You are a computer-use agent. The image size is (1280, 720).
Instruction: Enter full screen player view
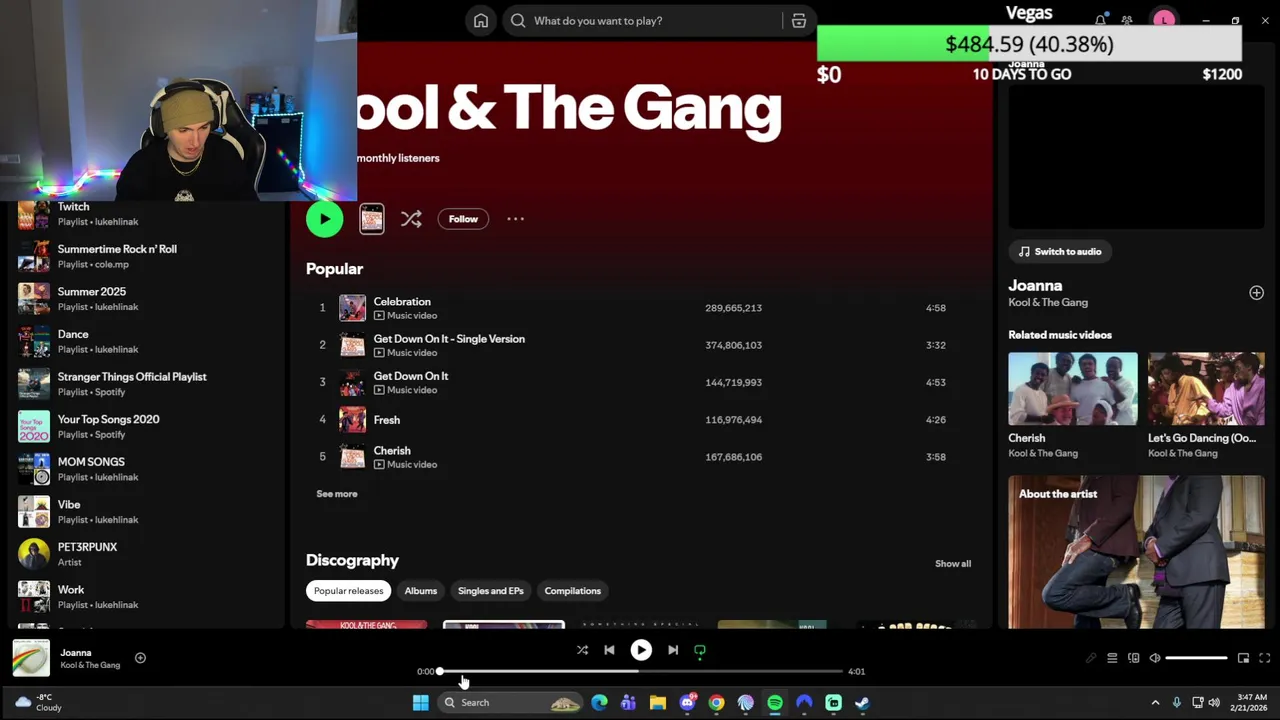[1264, 658]
